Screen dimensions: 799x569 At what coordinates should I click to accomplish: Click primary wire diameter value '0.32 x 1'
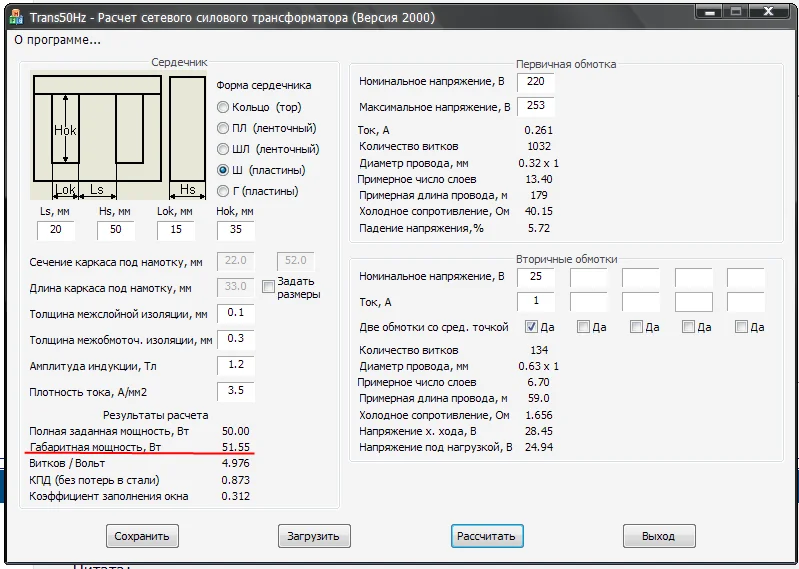click(539, 163)
